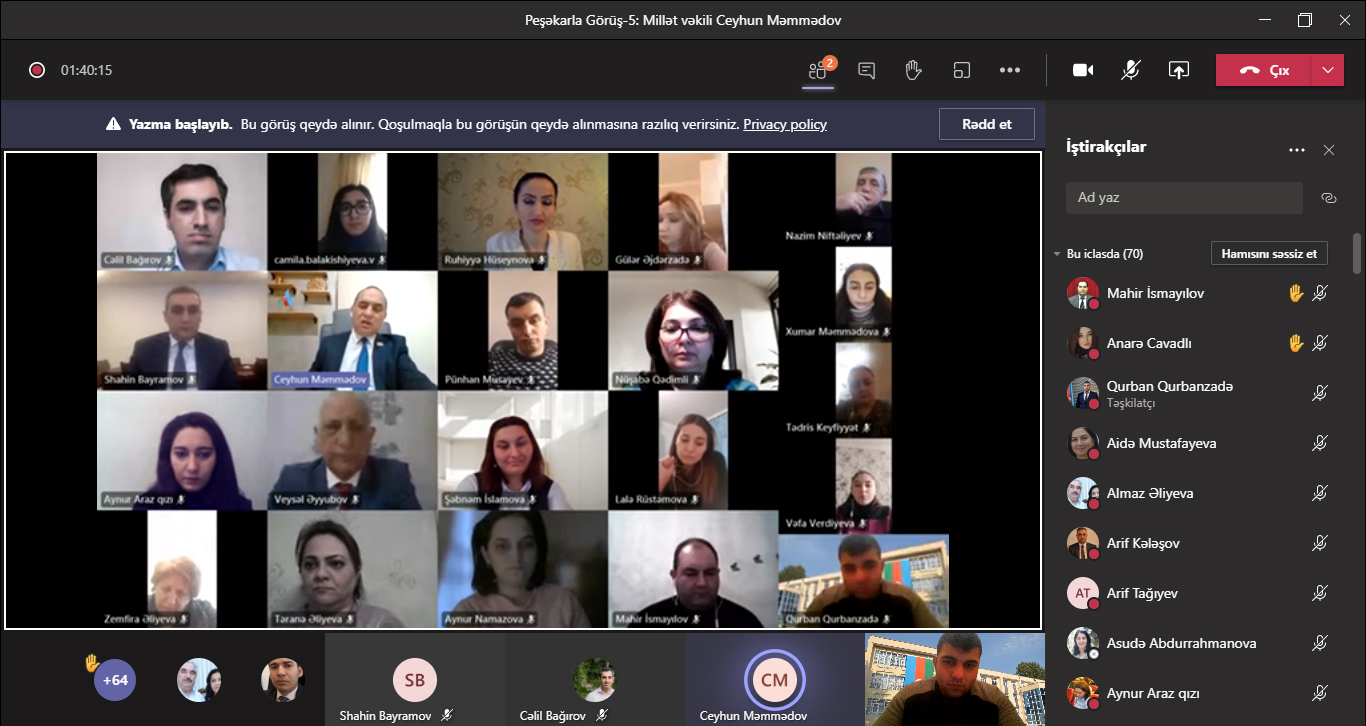
Task: Select Qurban Qurbanzadə in participants list
Action: 1169,387
